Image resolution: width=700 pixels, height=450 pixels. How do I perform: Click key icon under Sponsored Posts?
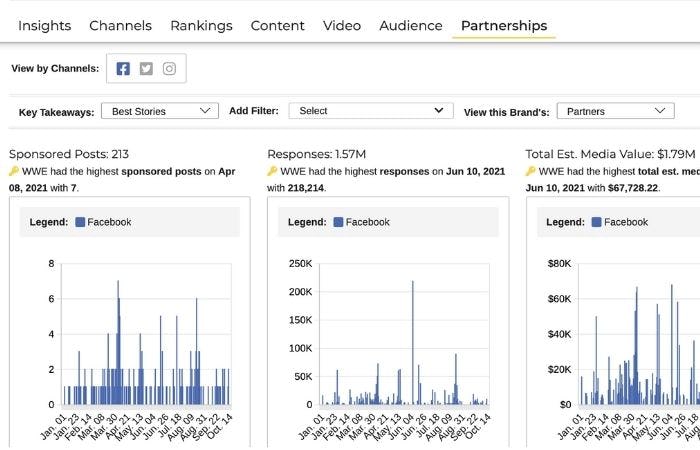click(14, 172)
